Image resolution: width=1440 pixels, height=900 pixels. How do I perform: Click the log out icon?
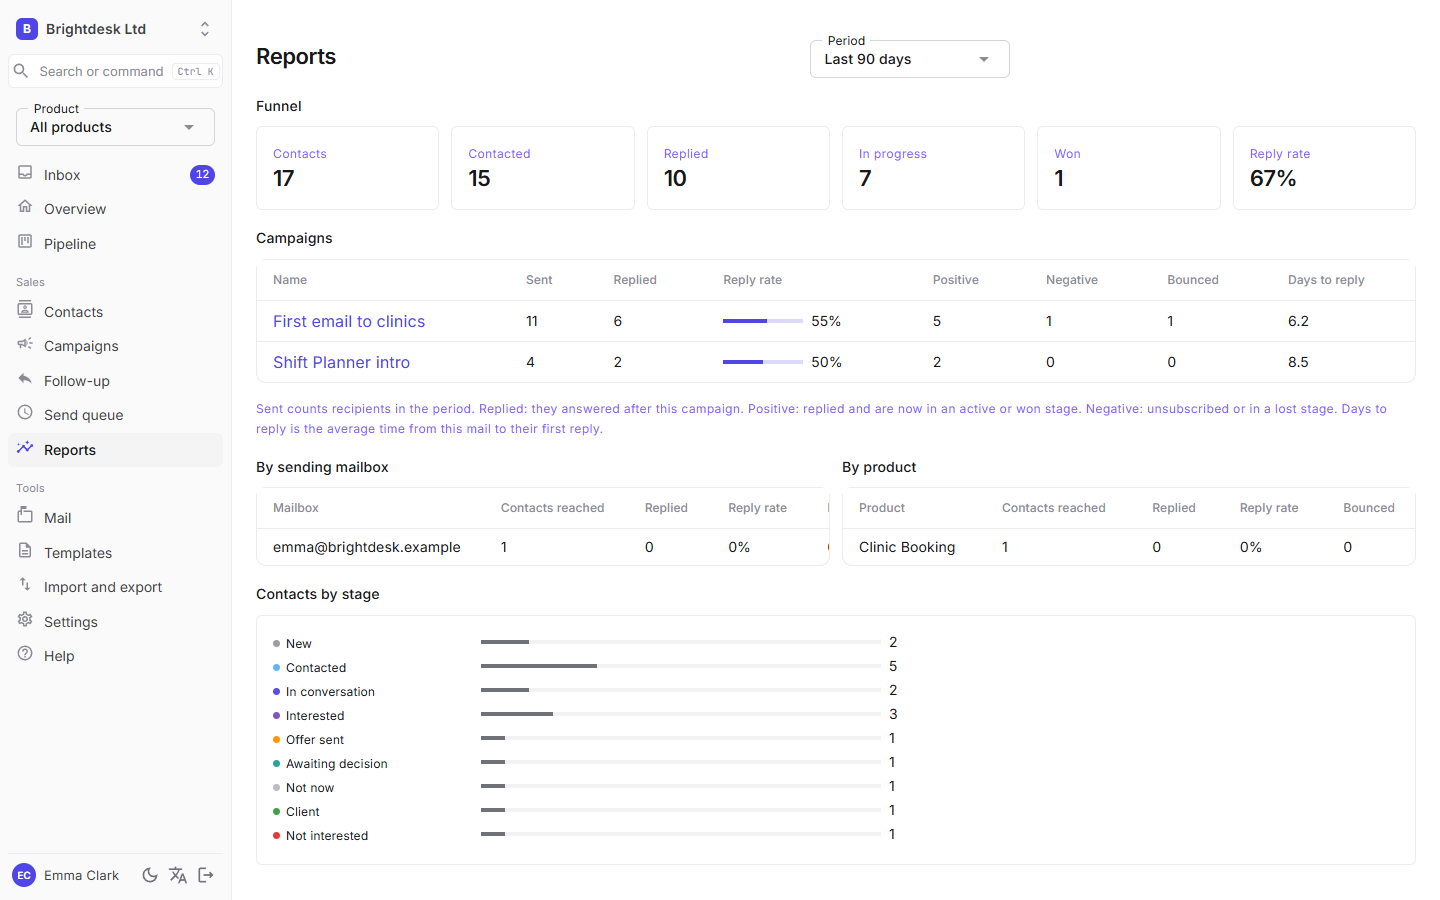[x=206, y=875]
